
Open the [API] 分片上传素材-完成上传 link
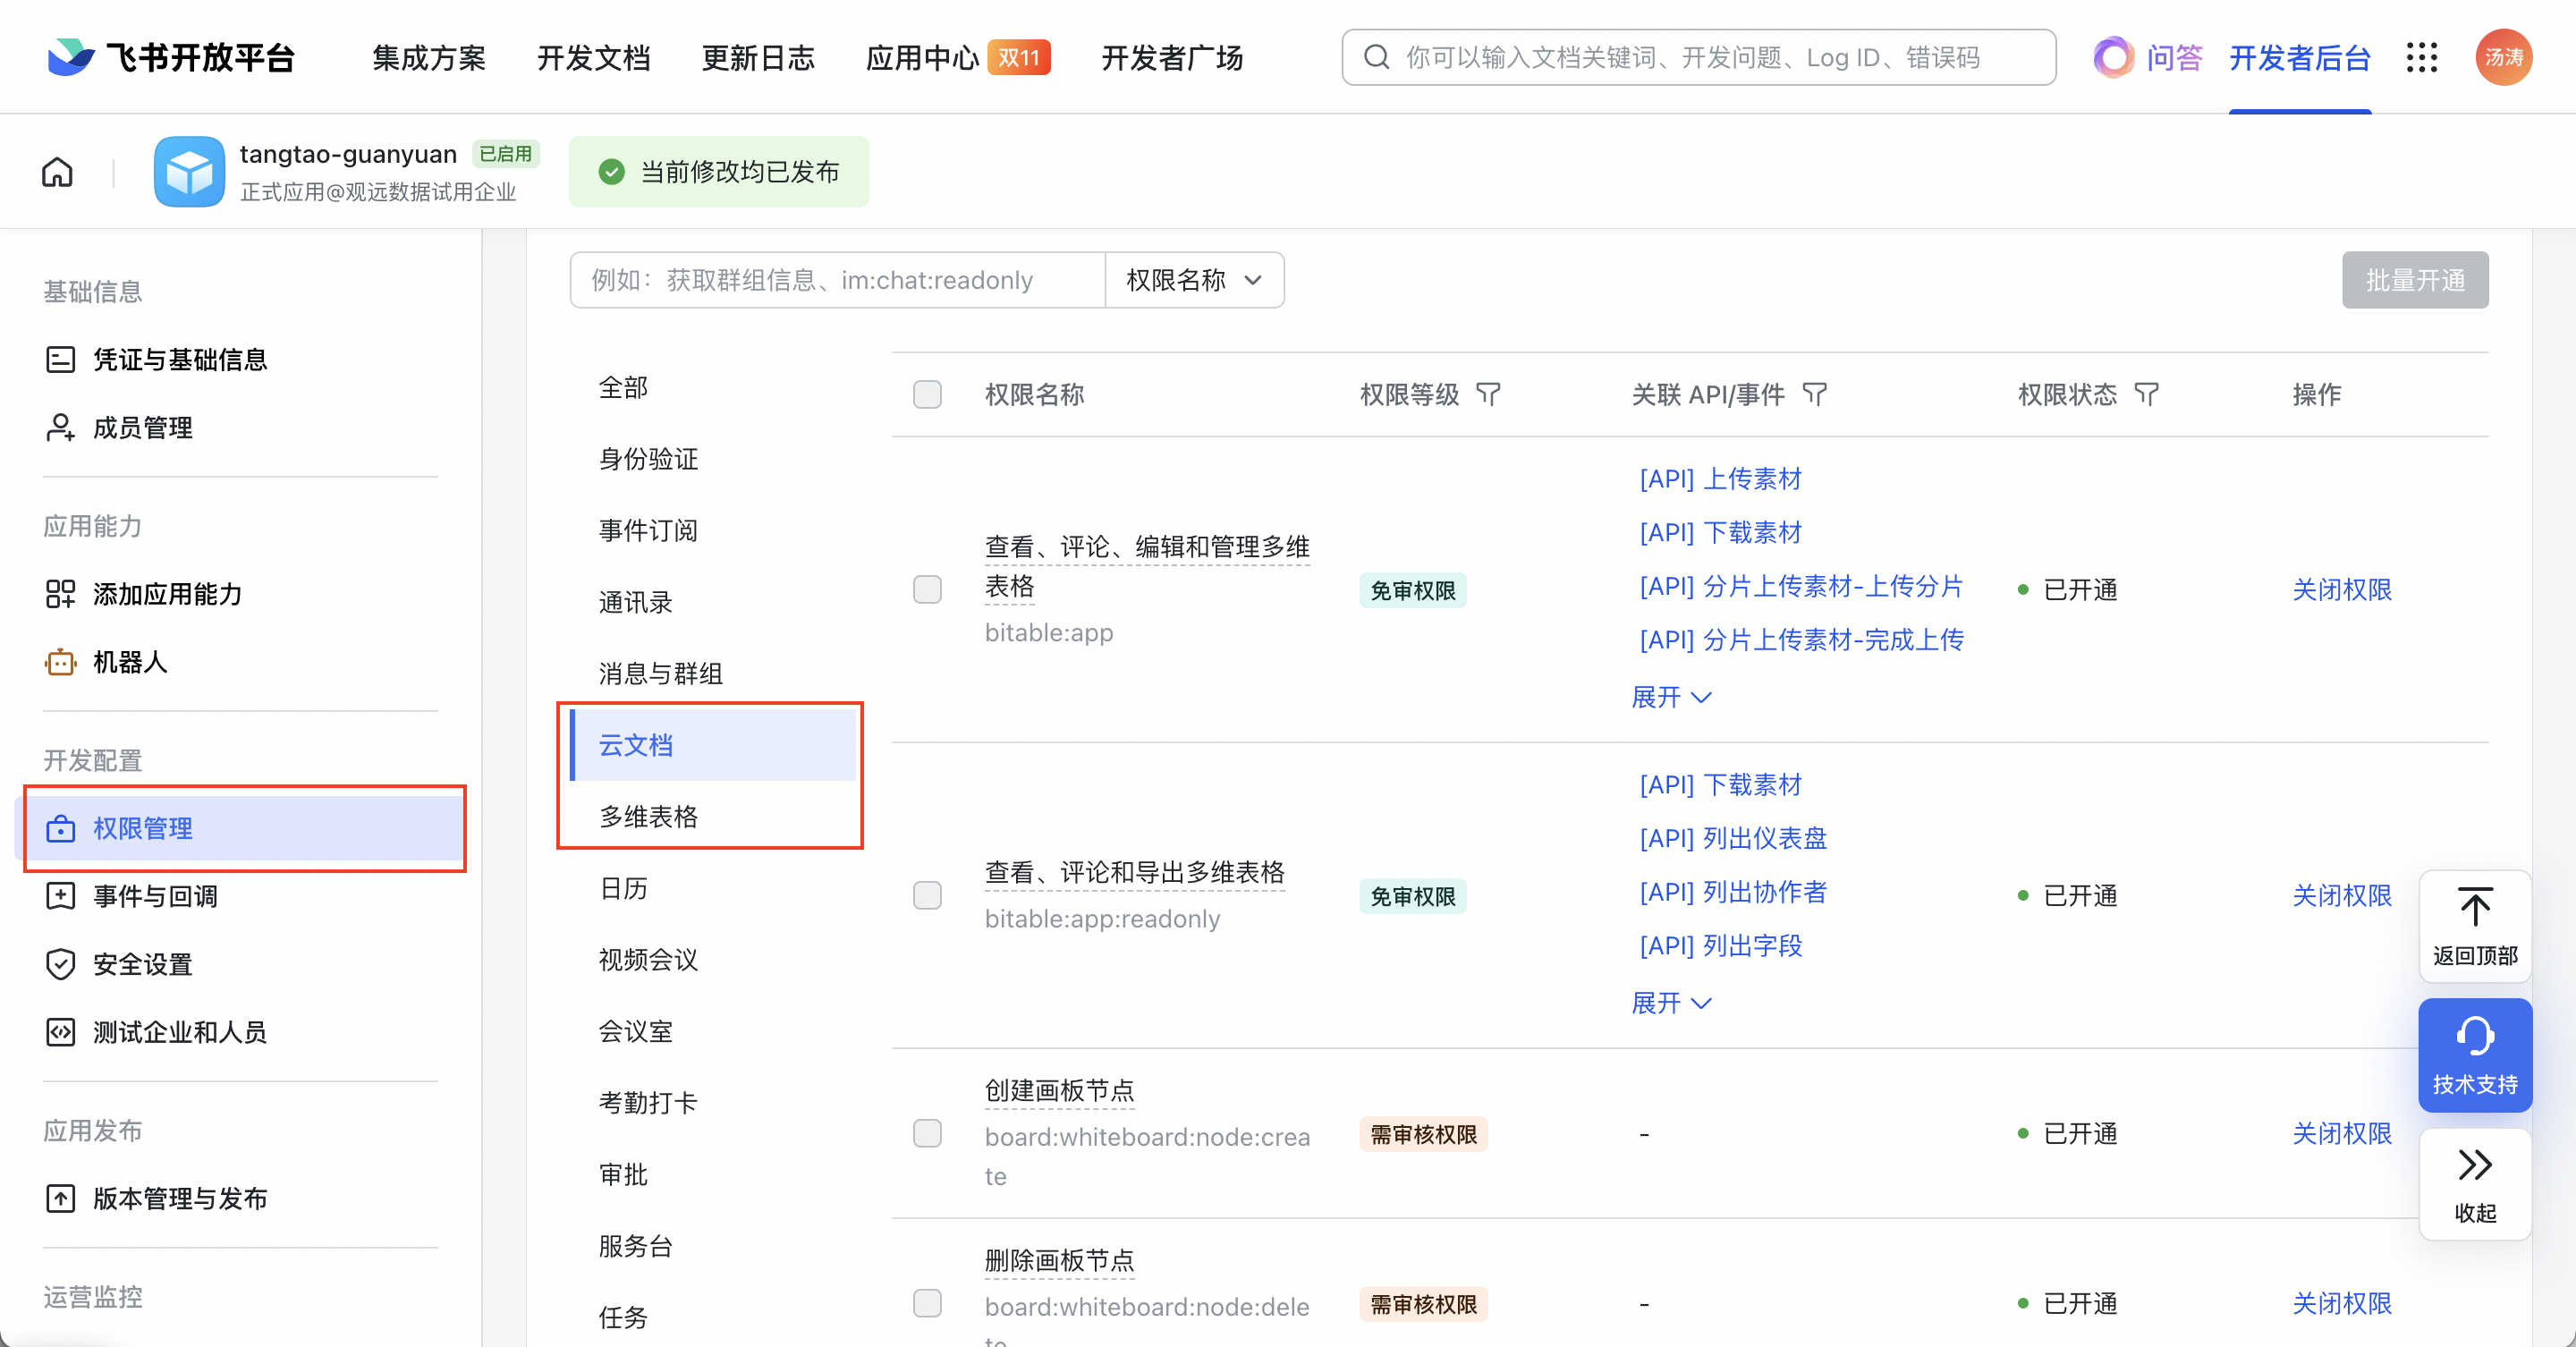(1801, 640)
